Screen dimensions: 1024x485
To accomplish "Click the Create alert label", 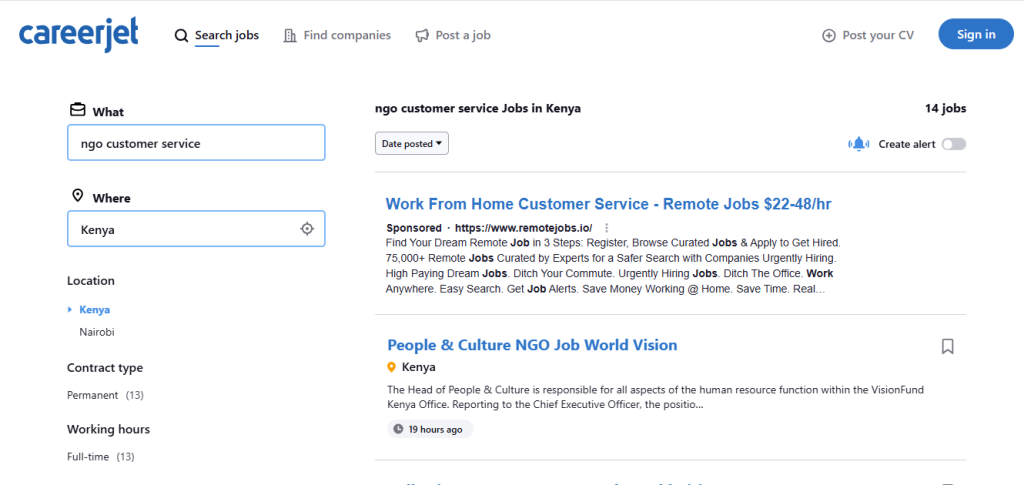I will coord(906,144).
